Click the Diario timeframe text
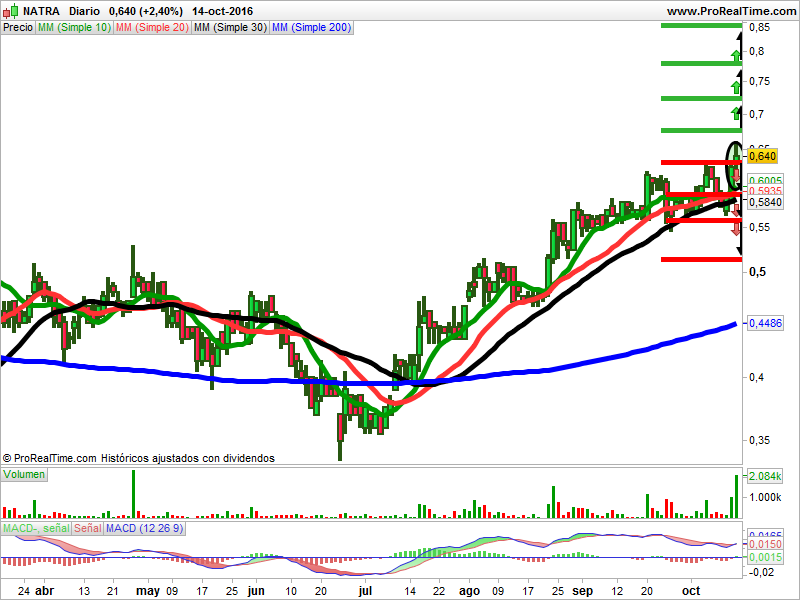The height and width of the screenshot is (600, 800). pyautogui.click(x=84, y=11)
